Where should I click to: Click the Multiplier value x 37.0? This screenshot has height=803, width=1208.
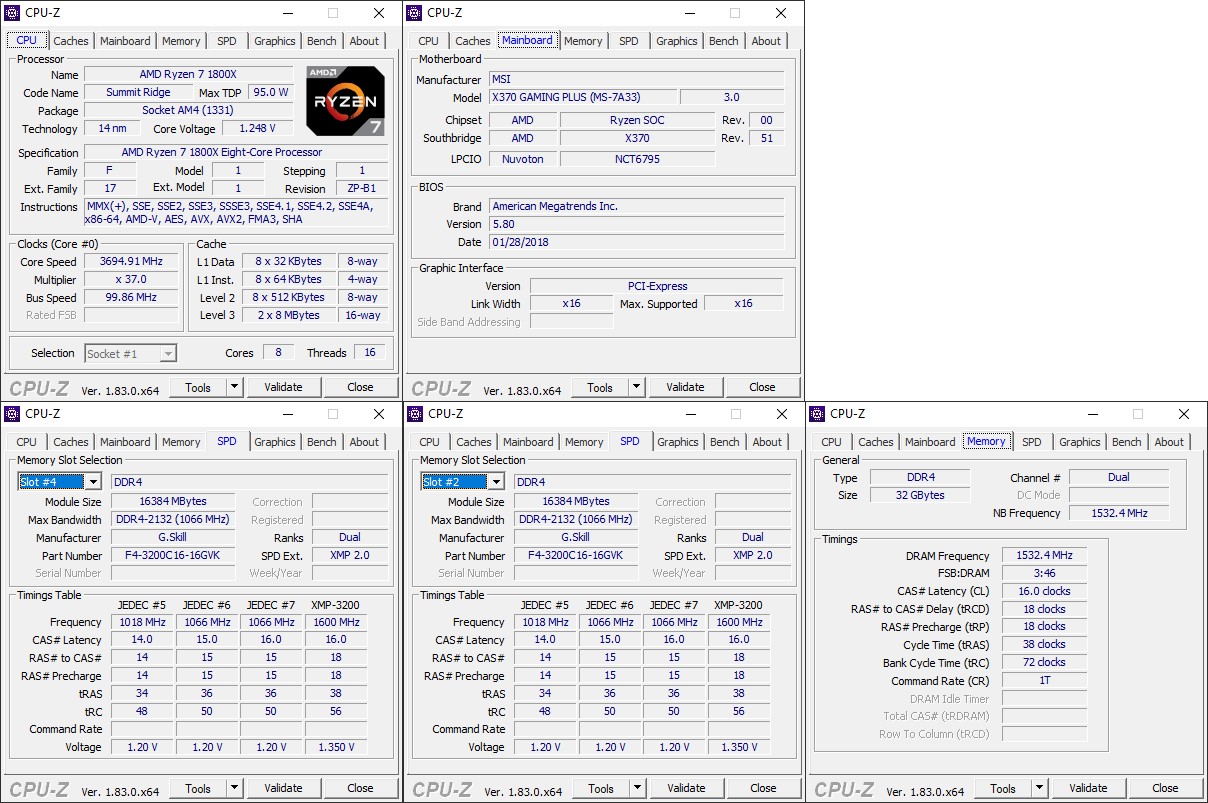[x=130, y=280]
